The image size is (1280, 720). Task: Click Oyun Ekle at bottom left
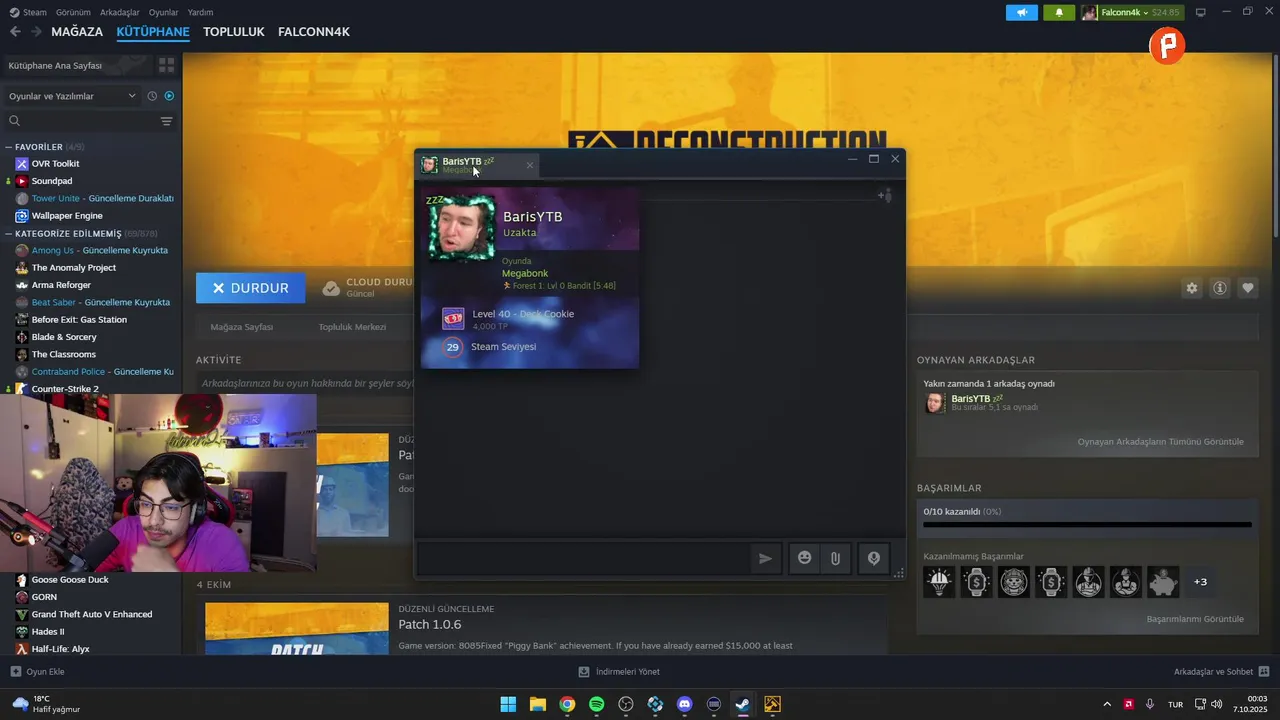[x=37, y=672]
